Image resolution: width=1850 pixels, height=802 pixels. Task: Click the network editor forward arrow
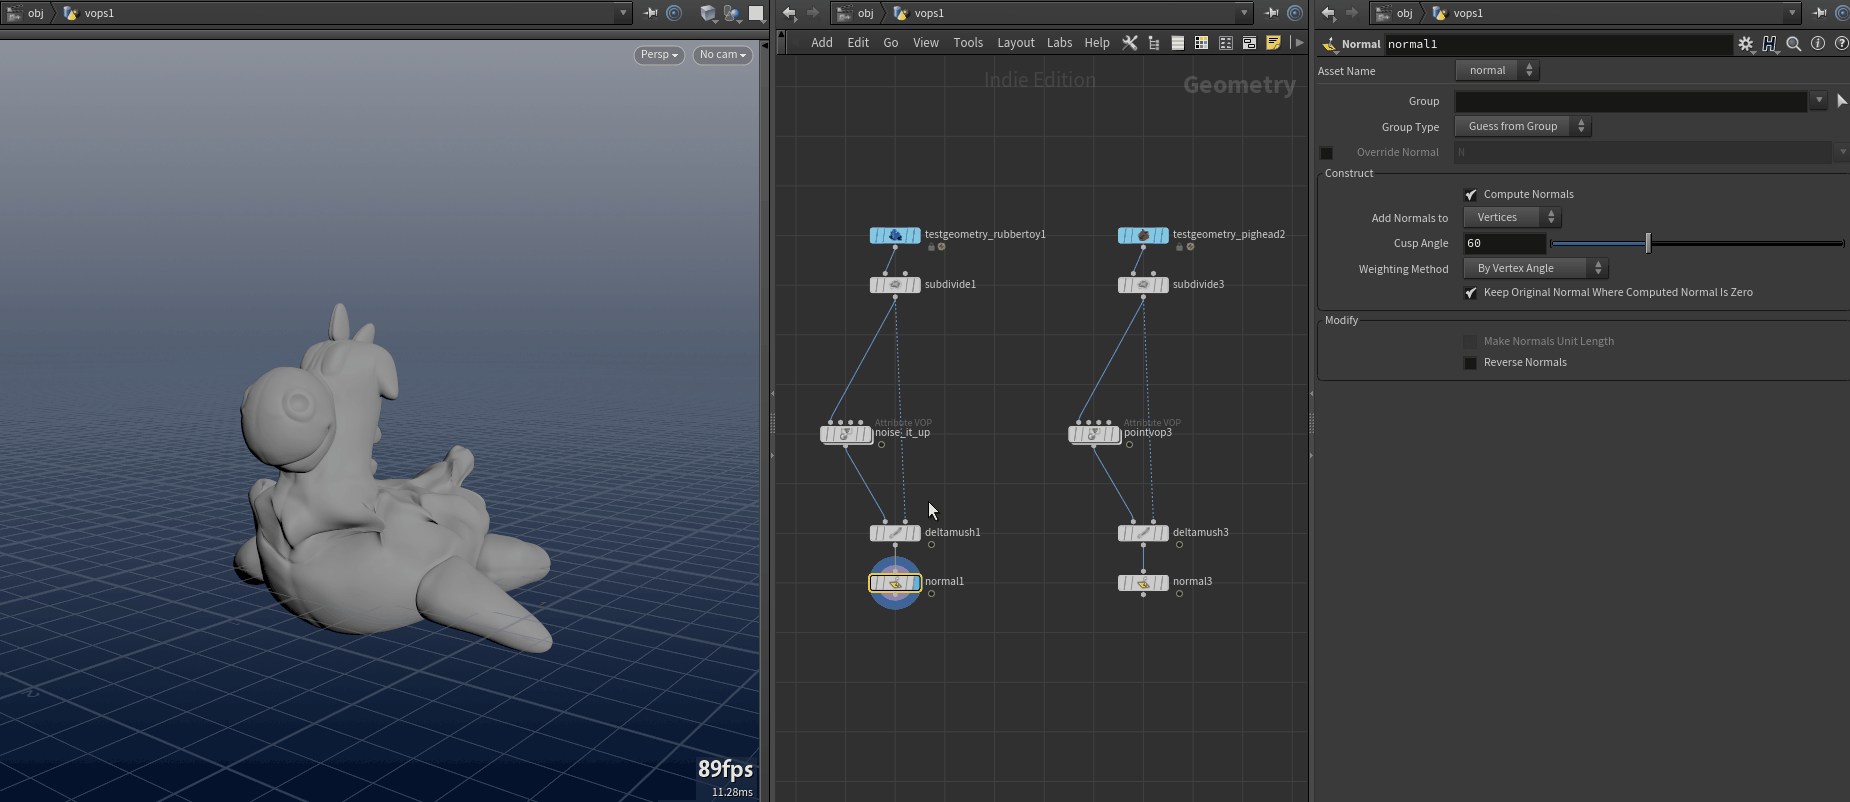(x=813, y=13)
